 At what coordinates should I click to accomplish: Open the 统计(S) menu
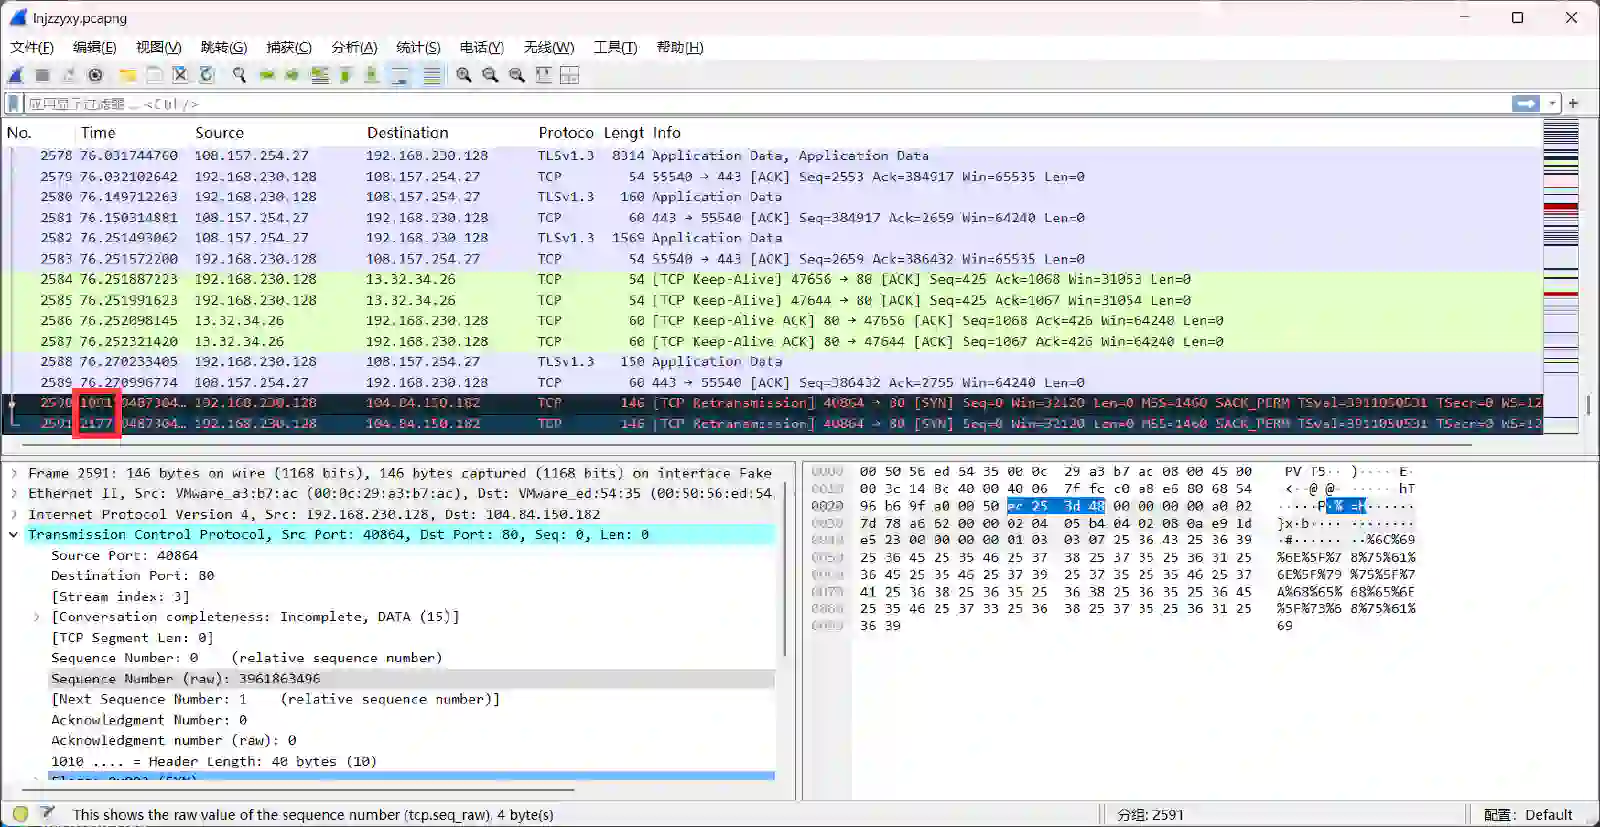click(x=418, y=47)
